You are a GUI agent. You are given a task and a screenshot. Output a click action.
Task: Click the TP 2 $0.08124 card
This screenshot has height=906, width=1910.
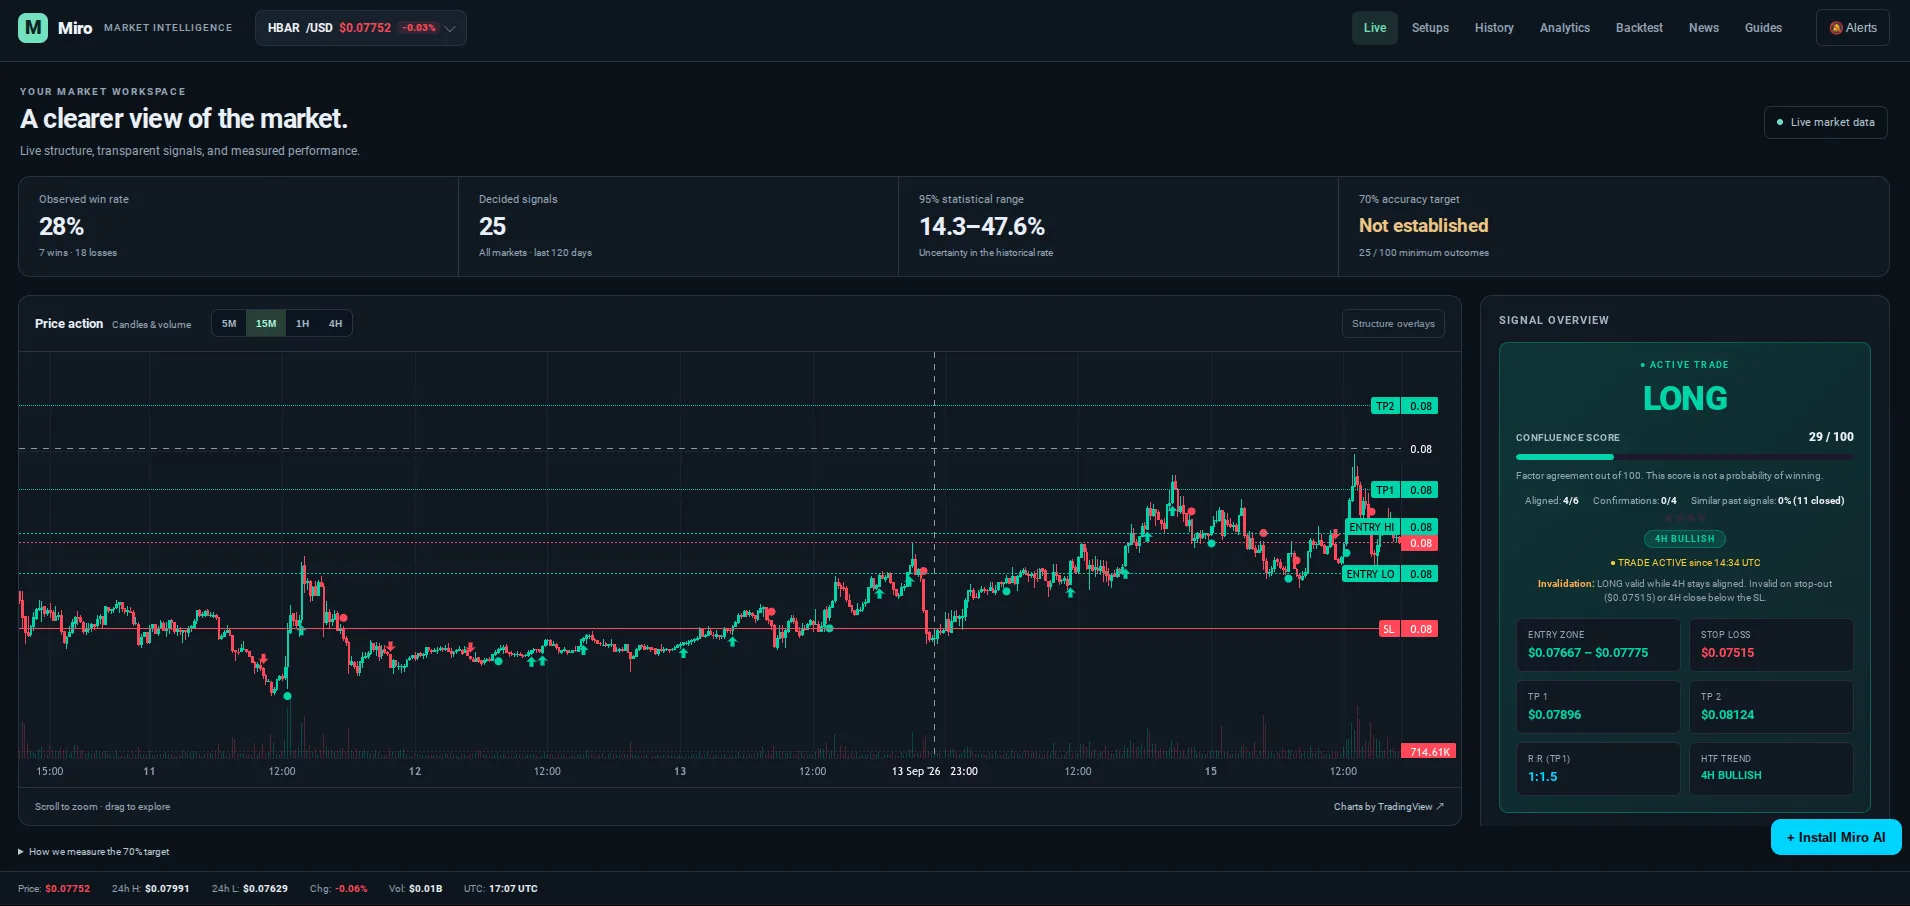click(x=1771, y=707)
